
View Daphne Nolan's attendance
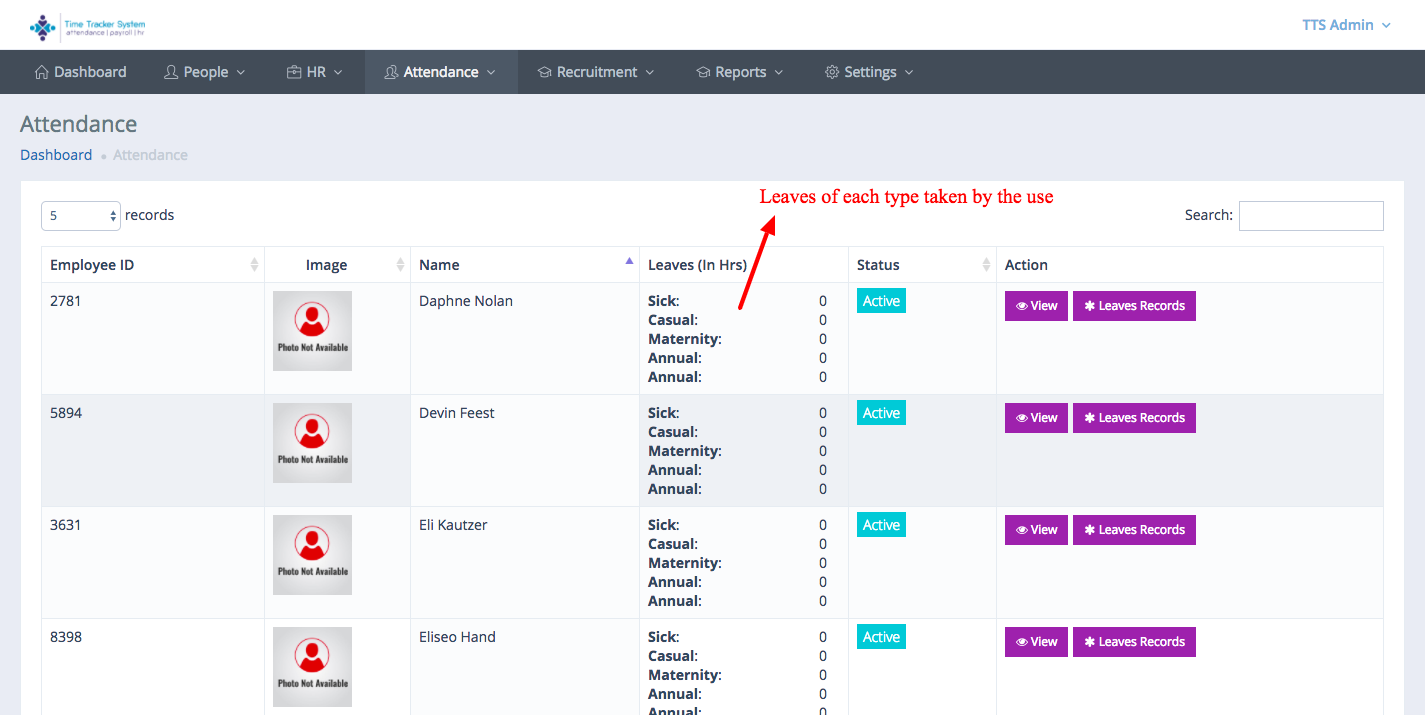tap(1036, 306)
